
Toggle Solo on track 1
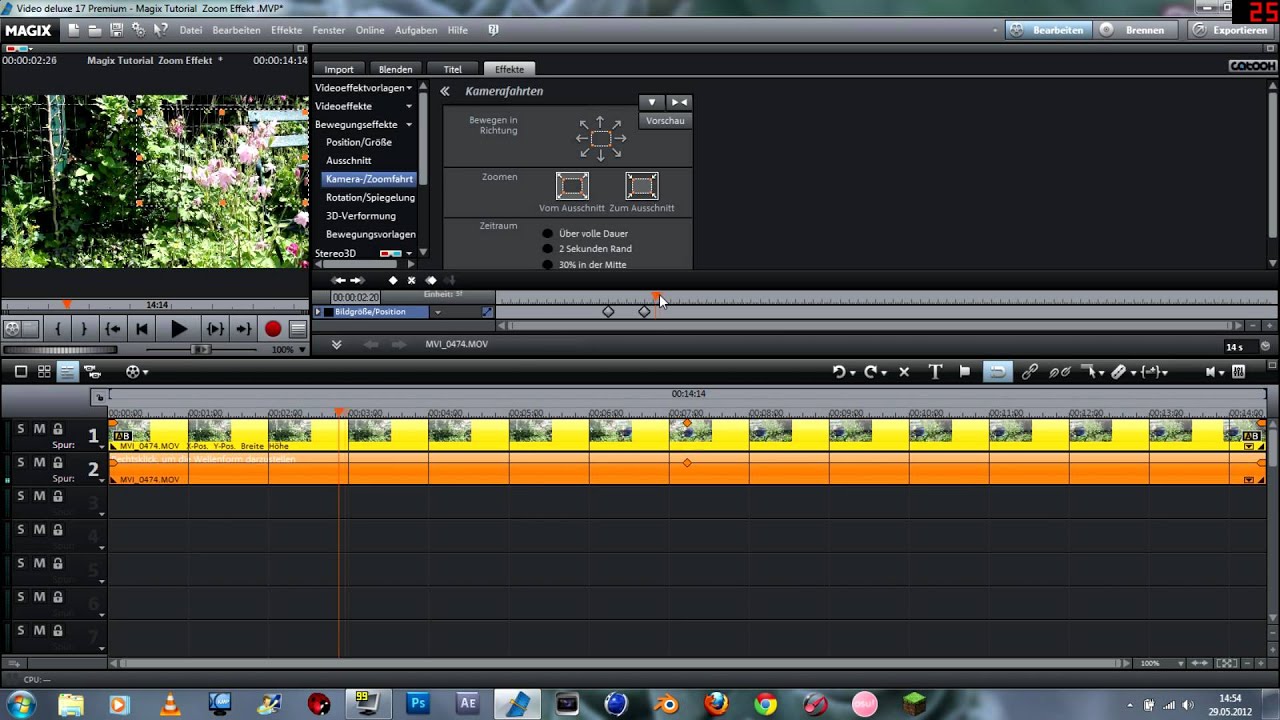click(x=20, y=429)
